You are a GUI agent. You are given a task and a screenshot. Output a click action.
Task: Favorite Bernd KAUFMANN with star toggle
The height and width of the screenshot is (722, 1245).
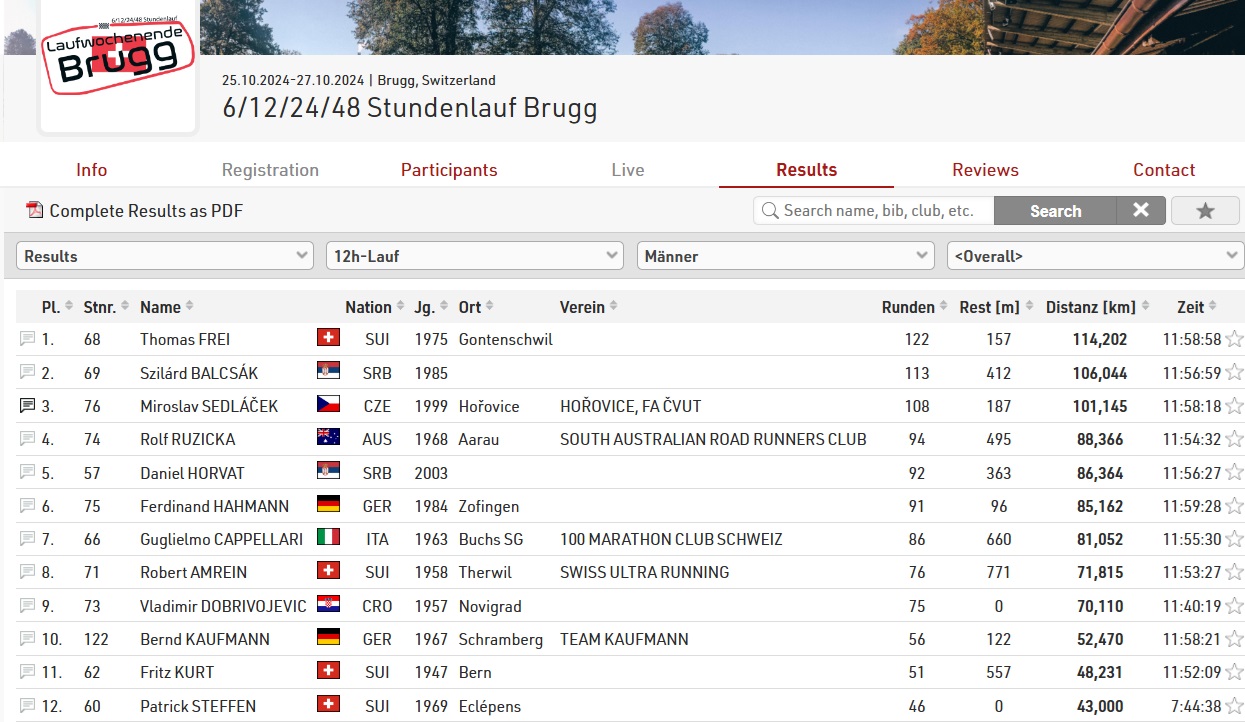tap(1234, 638)
